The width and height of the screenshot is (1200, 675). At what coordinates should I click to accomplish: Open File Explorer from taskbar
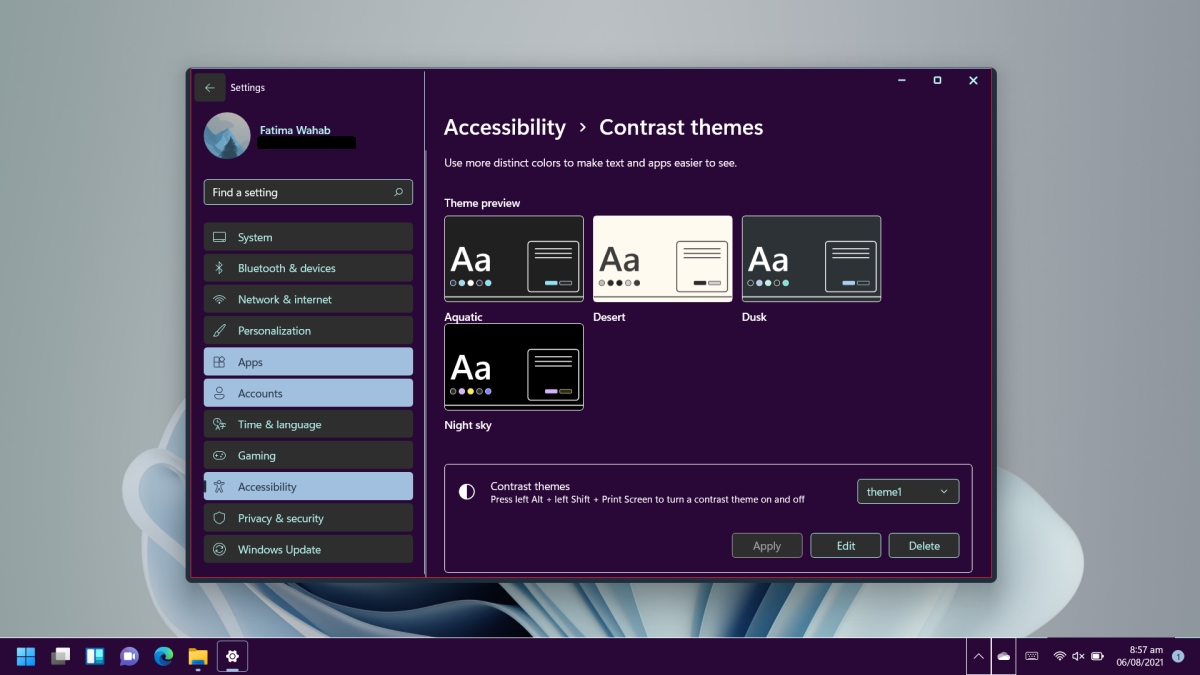(198, 656)
